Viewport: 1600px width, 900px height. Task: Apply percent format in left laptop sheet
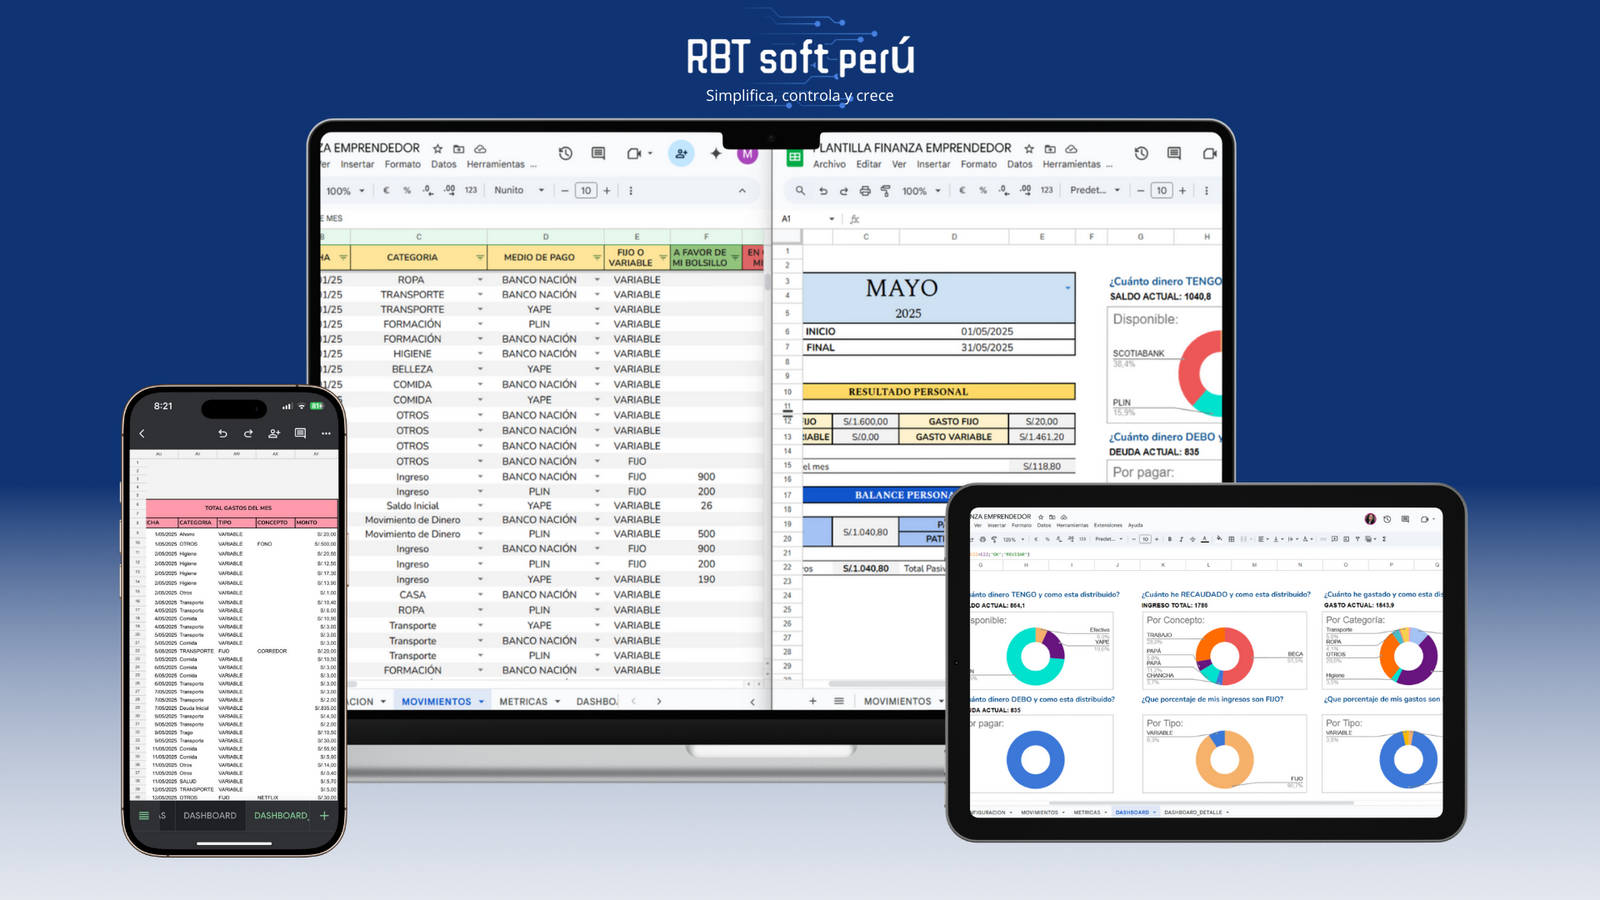[x=407, y=190]
